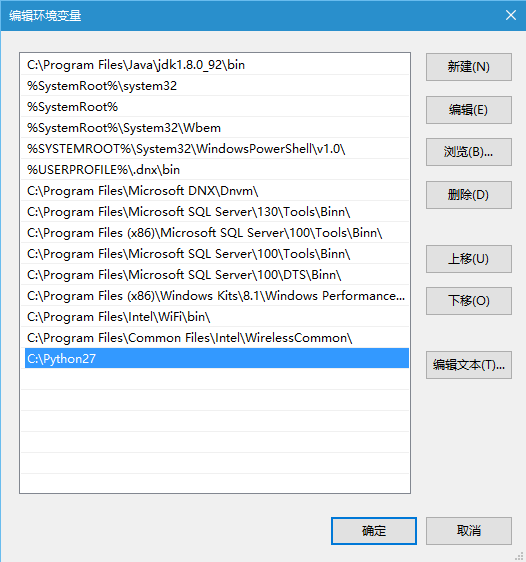Select the SQL Server\100\DTS\Binn\ entry
This screenshot has height=562, width=526.
click(x=215, y=275)
